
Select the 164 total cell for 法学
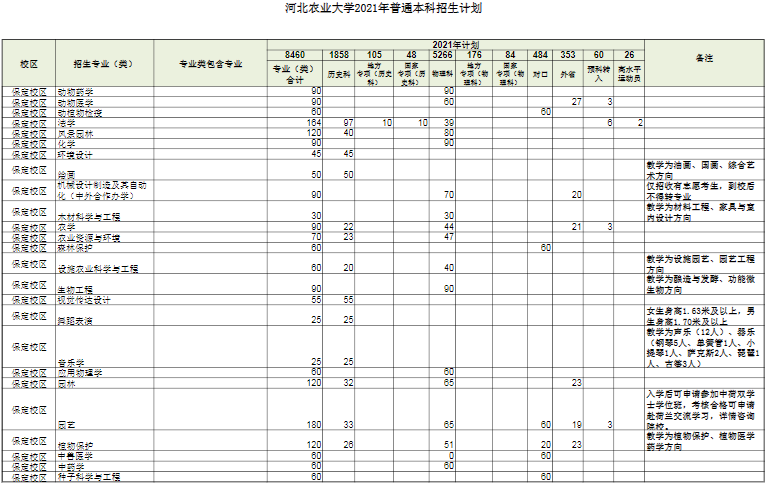pyautogui.click(x=309, y=122)
